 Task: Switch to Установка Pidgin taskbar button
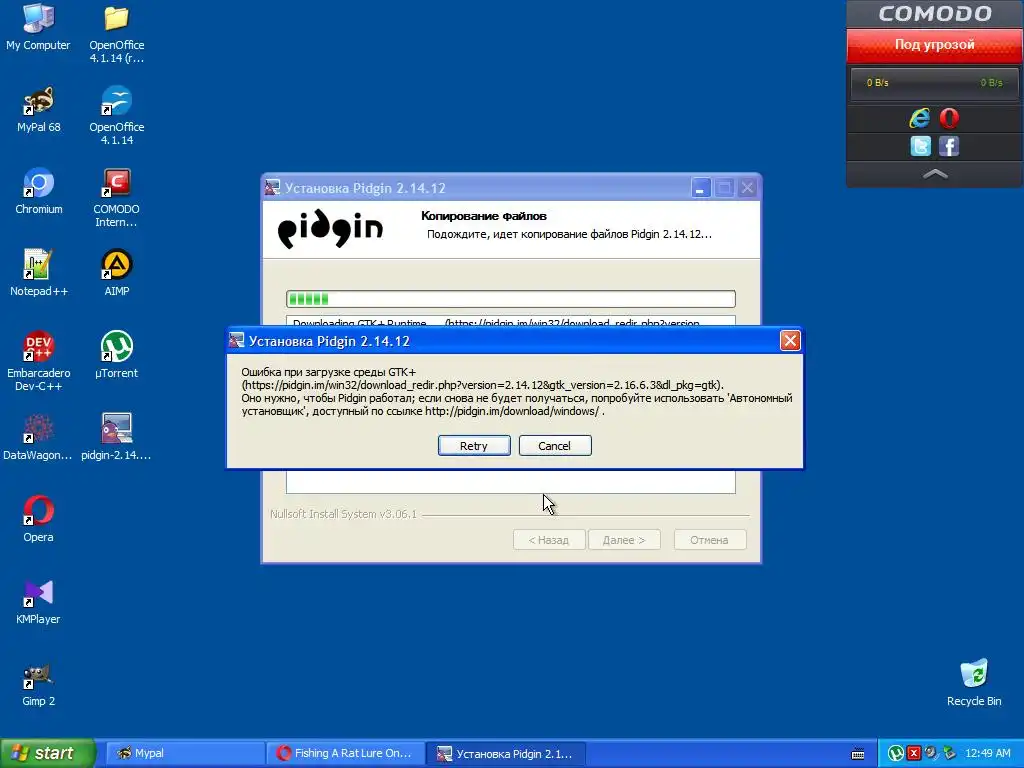click(505, 753)
